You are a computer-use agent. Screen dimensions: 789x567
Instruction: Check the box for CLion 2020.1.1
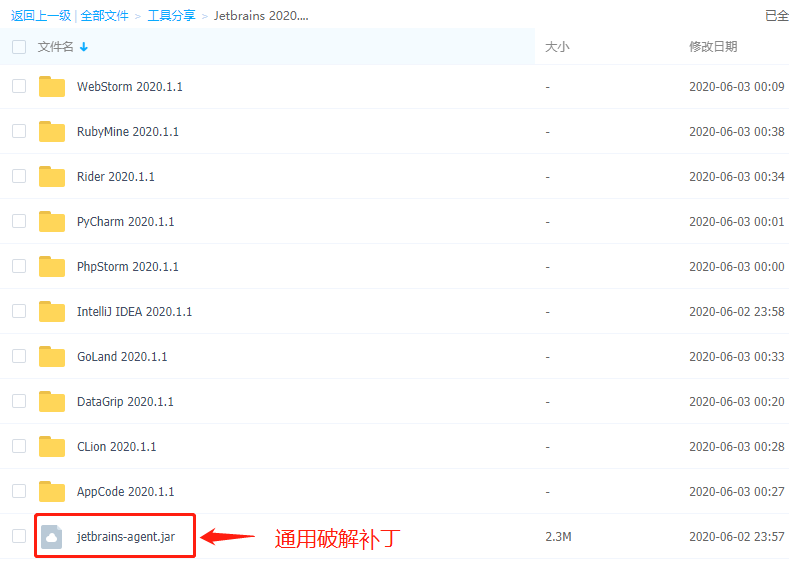coord(19,447)
